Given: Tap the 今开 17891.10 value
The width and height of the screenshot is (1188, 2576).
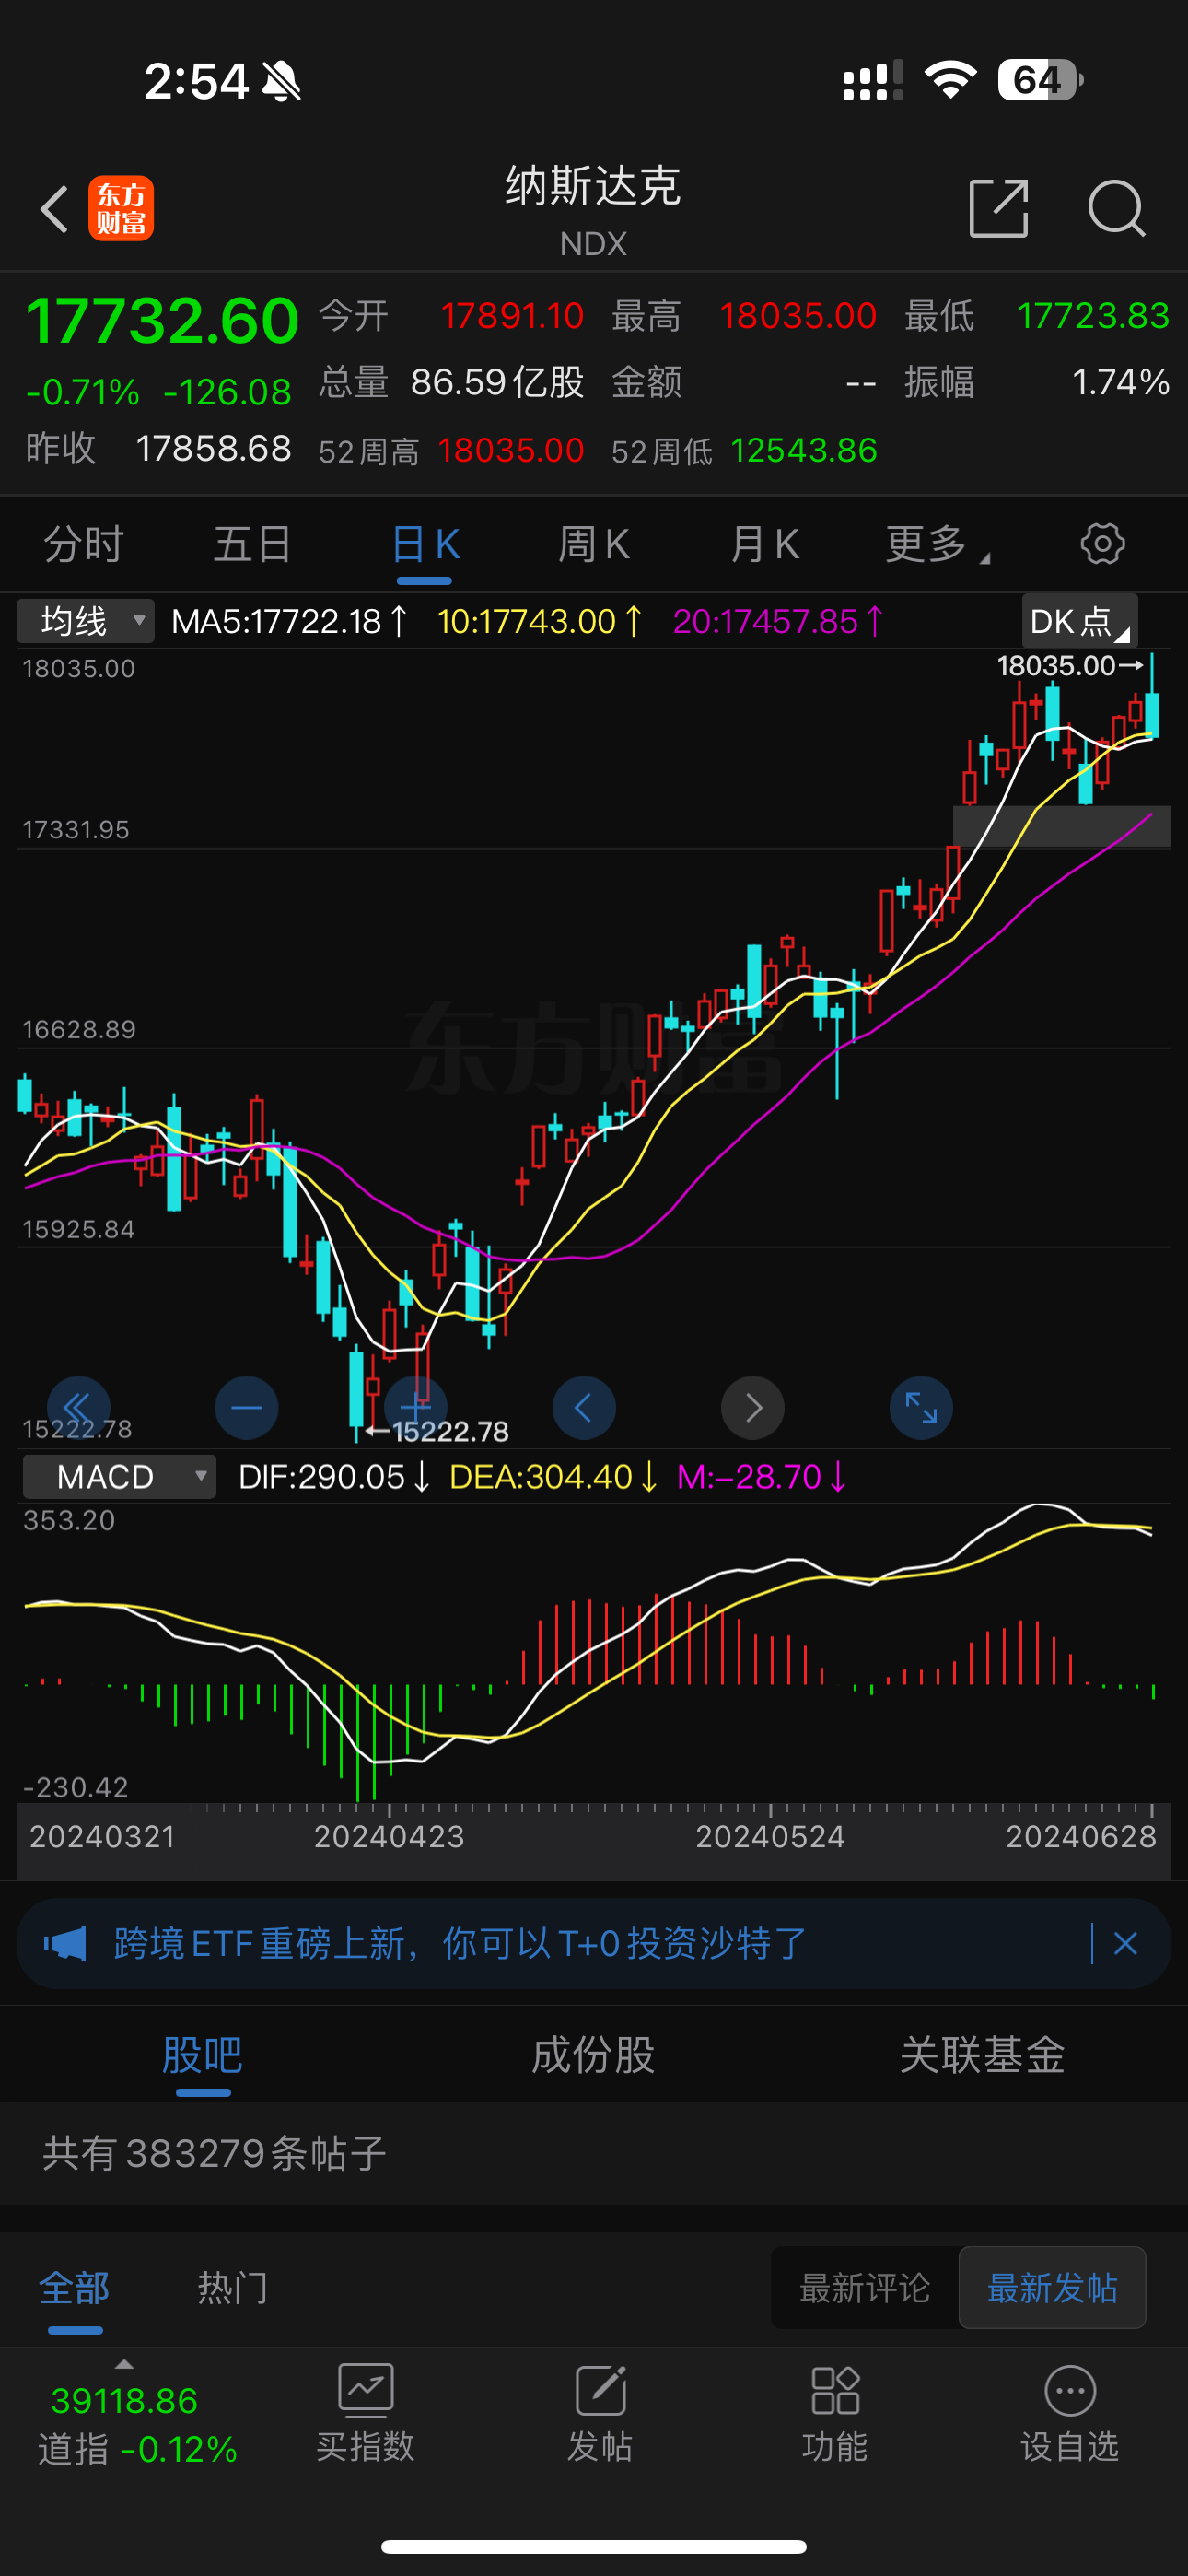Looking at the screenshot, I should pos(512,316).
